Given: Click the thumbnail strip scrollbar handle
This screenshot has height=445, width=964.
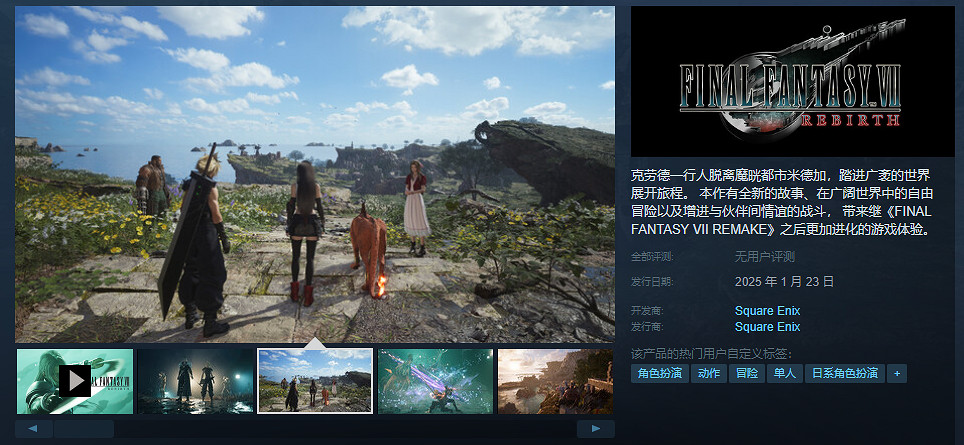Looking at the screenshot, I should [x=84, y=428].
